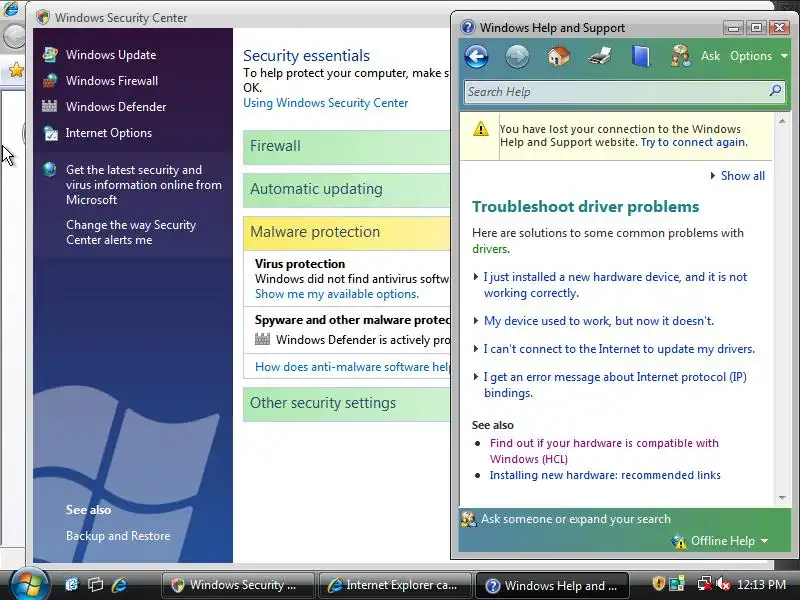The image size is (800, 600).
Task: Click the Windows Defender castle icon in sidebar
Action: [x=49, y=106]
